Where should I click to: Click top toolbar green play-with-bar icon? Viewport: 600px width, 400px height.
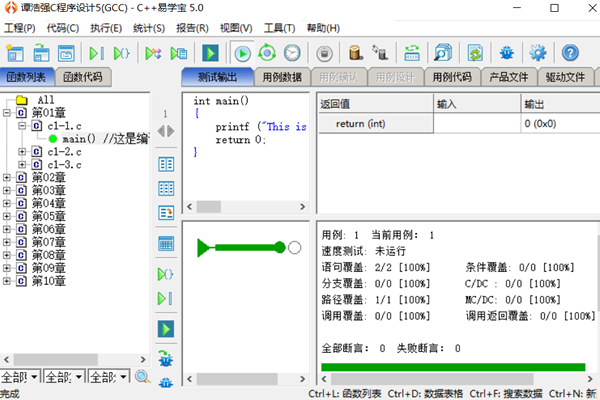click(x=96, y=53)
